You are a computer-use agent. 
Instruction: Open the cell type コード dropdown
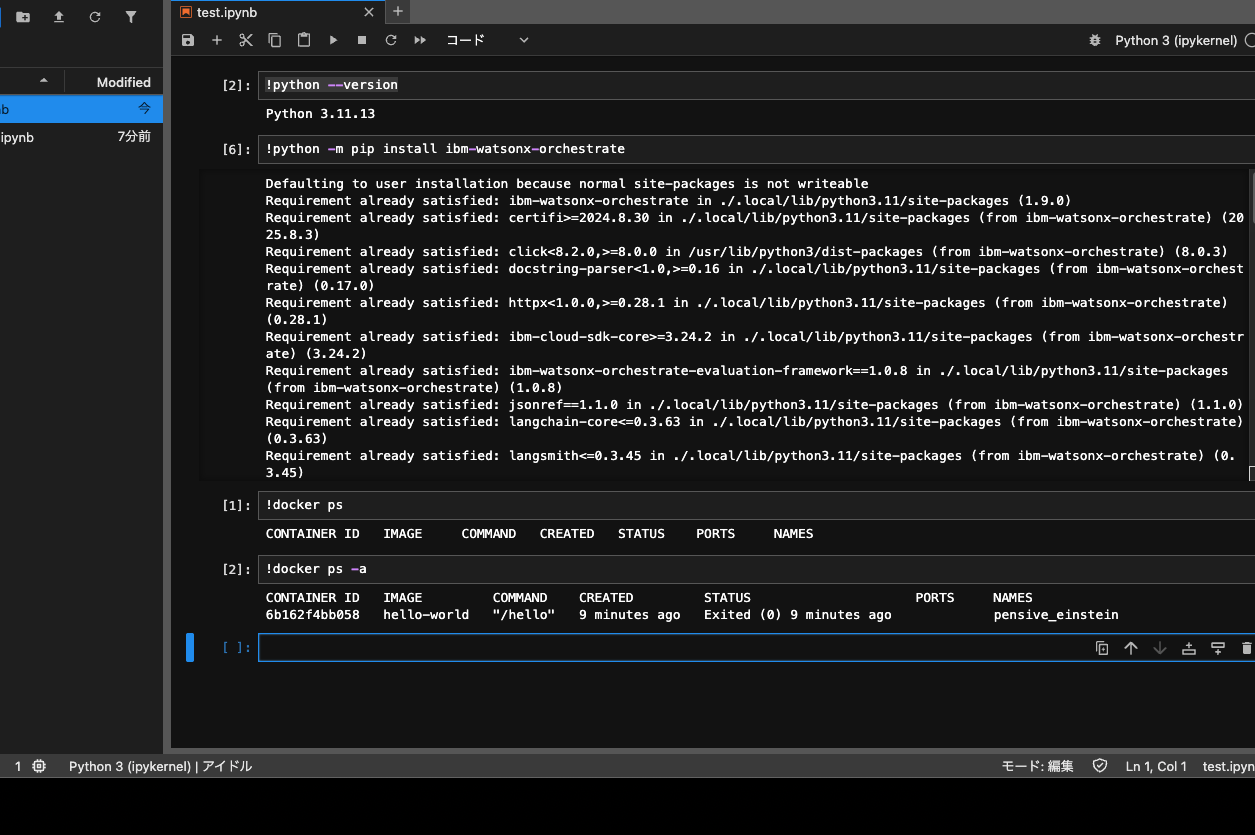pos(487,40)
